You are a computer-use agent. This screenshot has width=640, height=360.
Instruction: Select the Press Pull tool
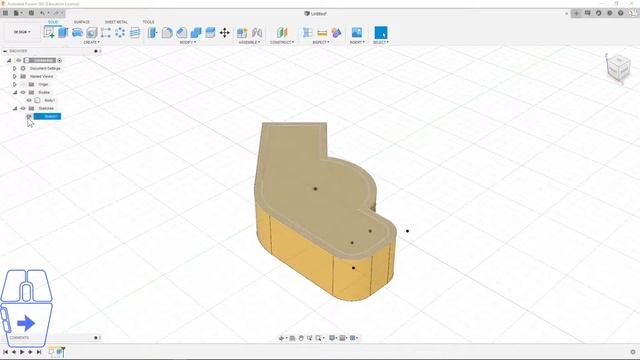point(152,33)
